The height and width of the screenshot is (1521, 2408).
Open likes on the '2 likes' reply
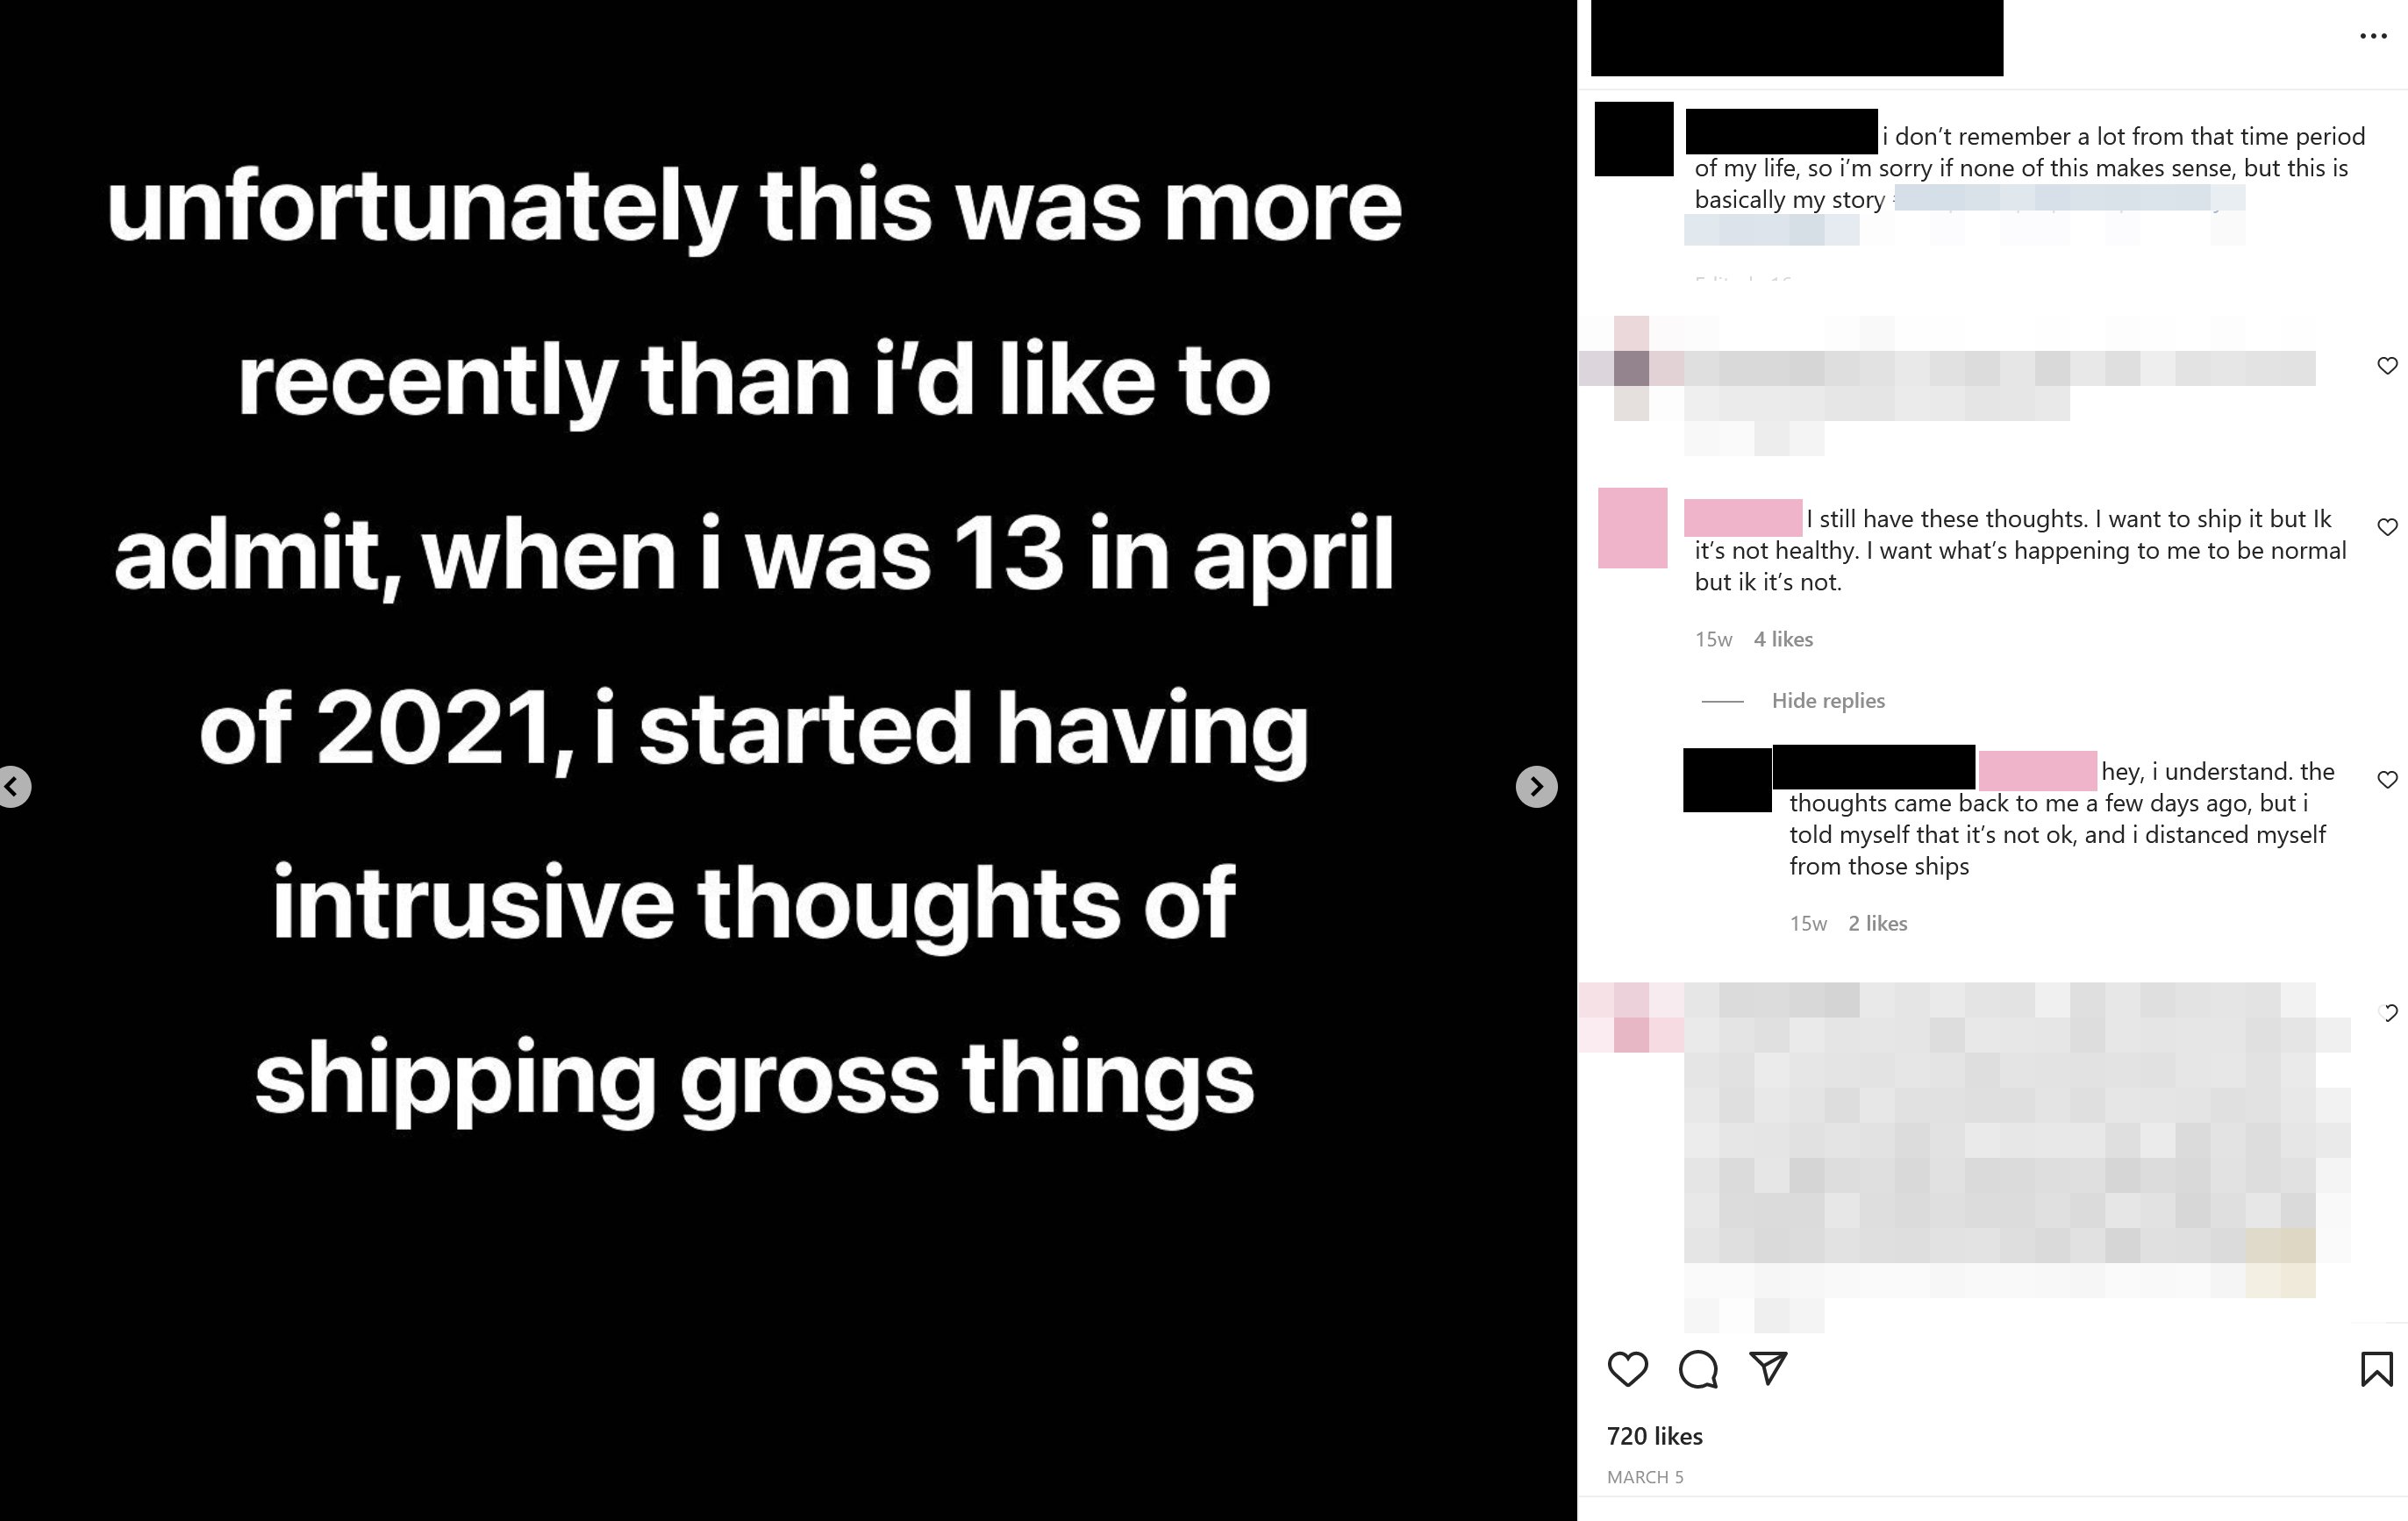click(1877, 923)
